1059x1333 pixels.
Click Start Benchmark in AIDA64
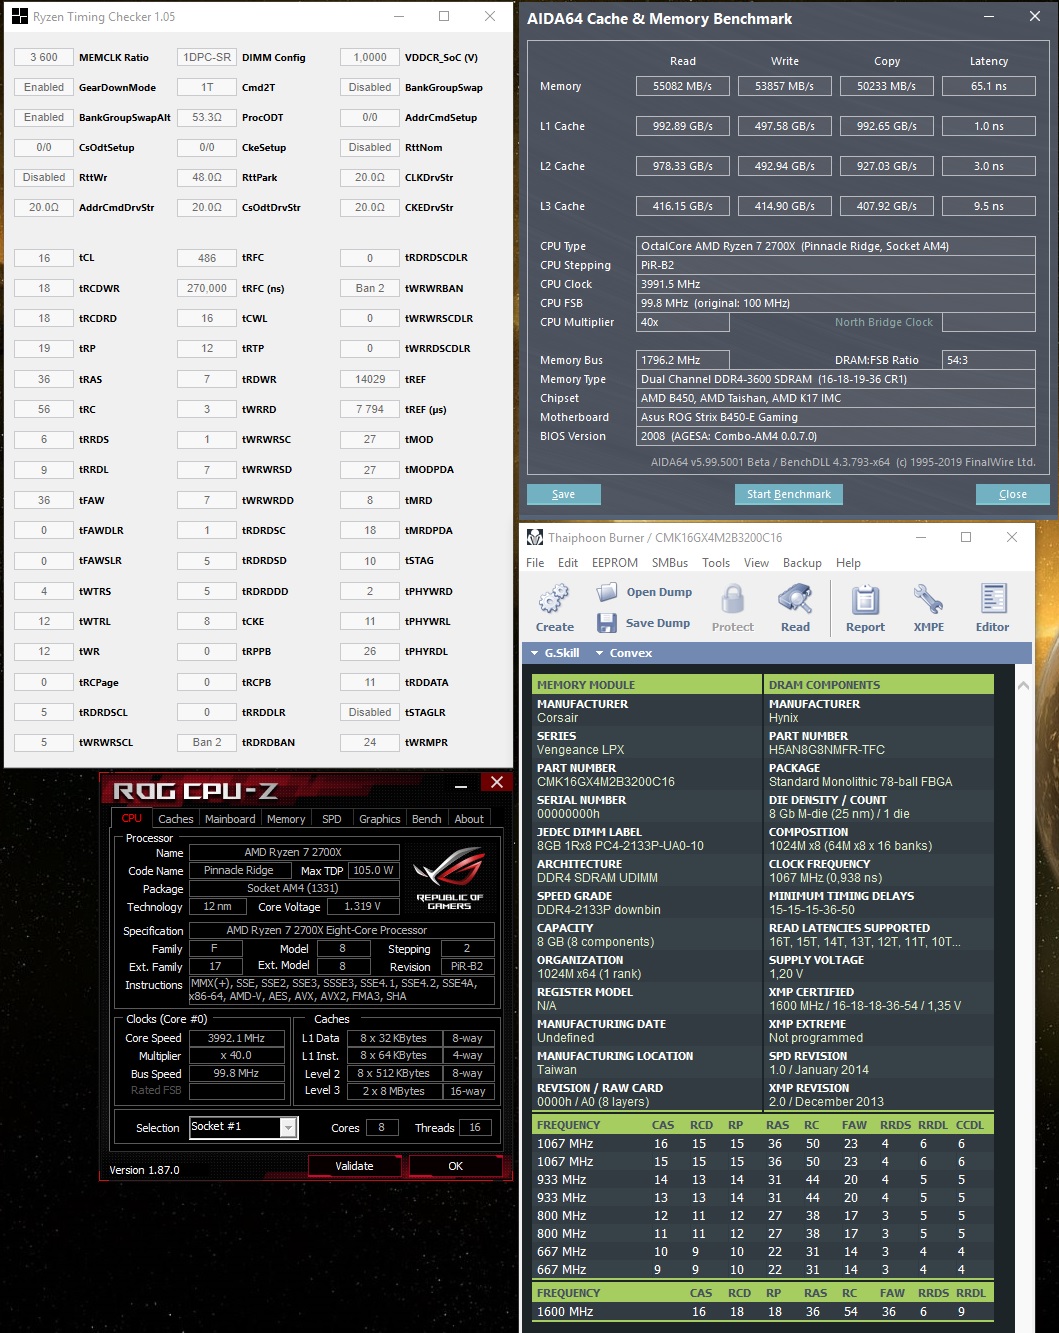pyautogui.click(x=788, y=494)
